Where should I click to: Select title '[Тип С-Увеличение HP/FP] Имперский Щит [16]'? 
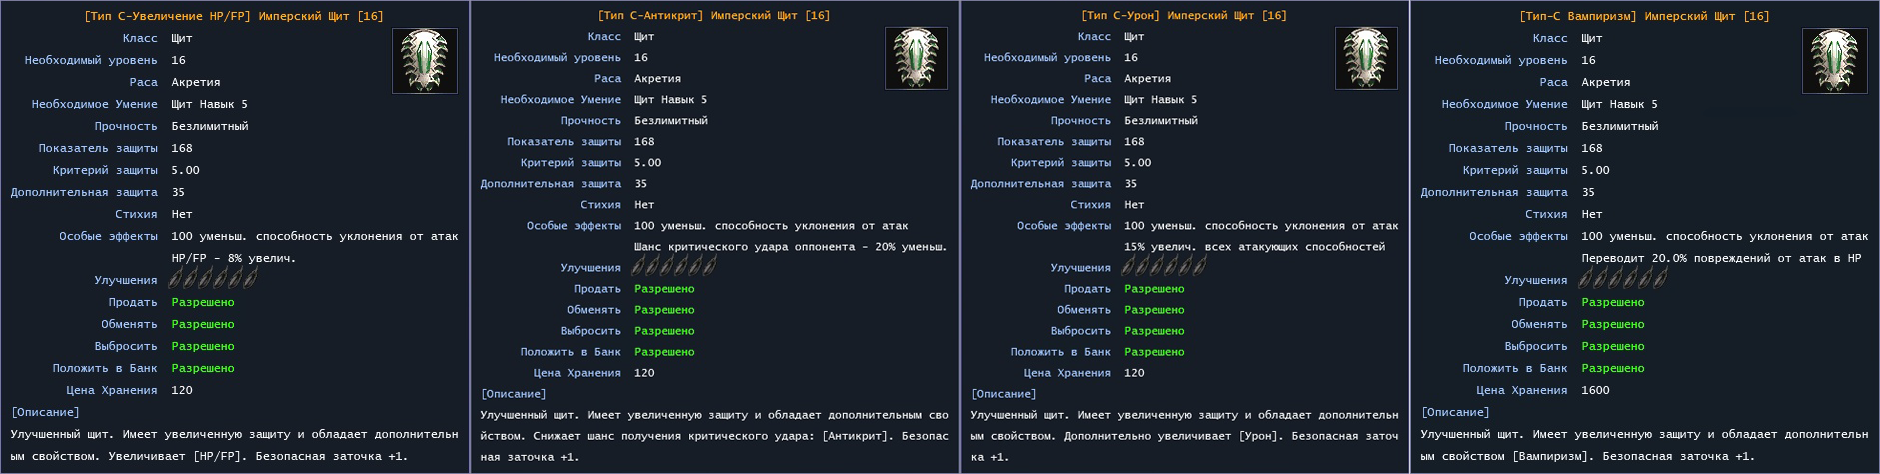(x=234, y=16)
